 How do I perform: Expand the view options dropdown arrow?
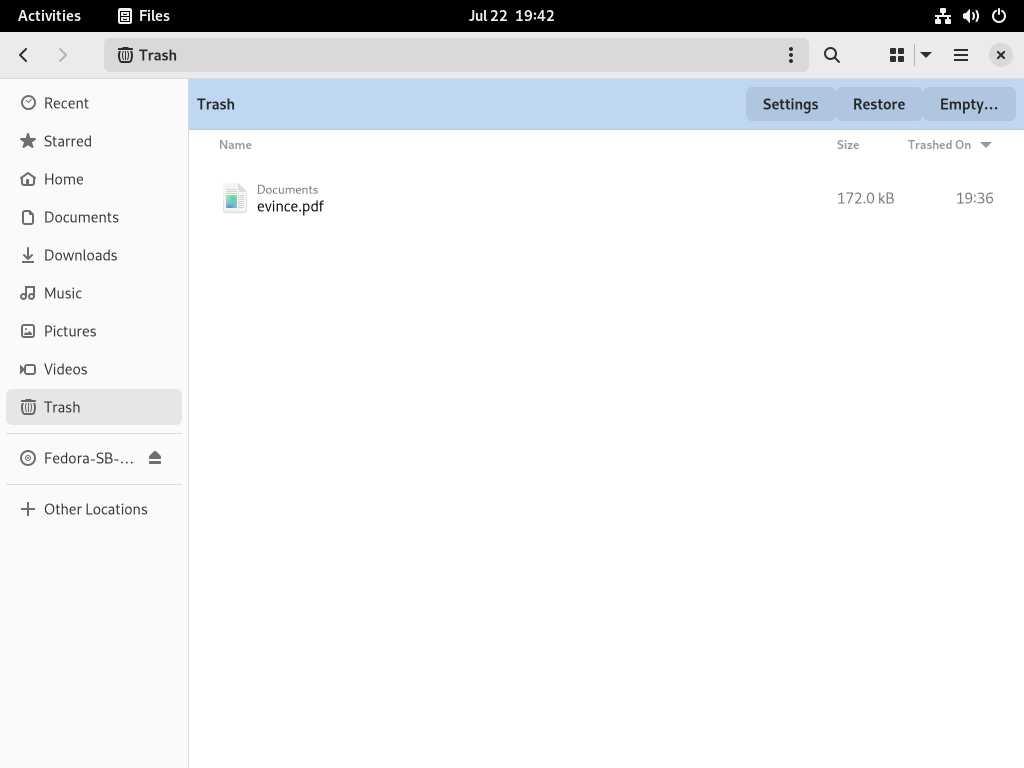[926, 55]
